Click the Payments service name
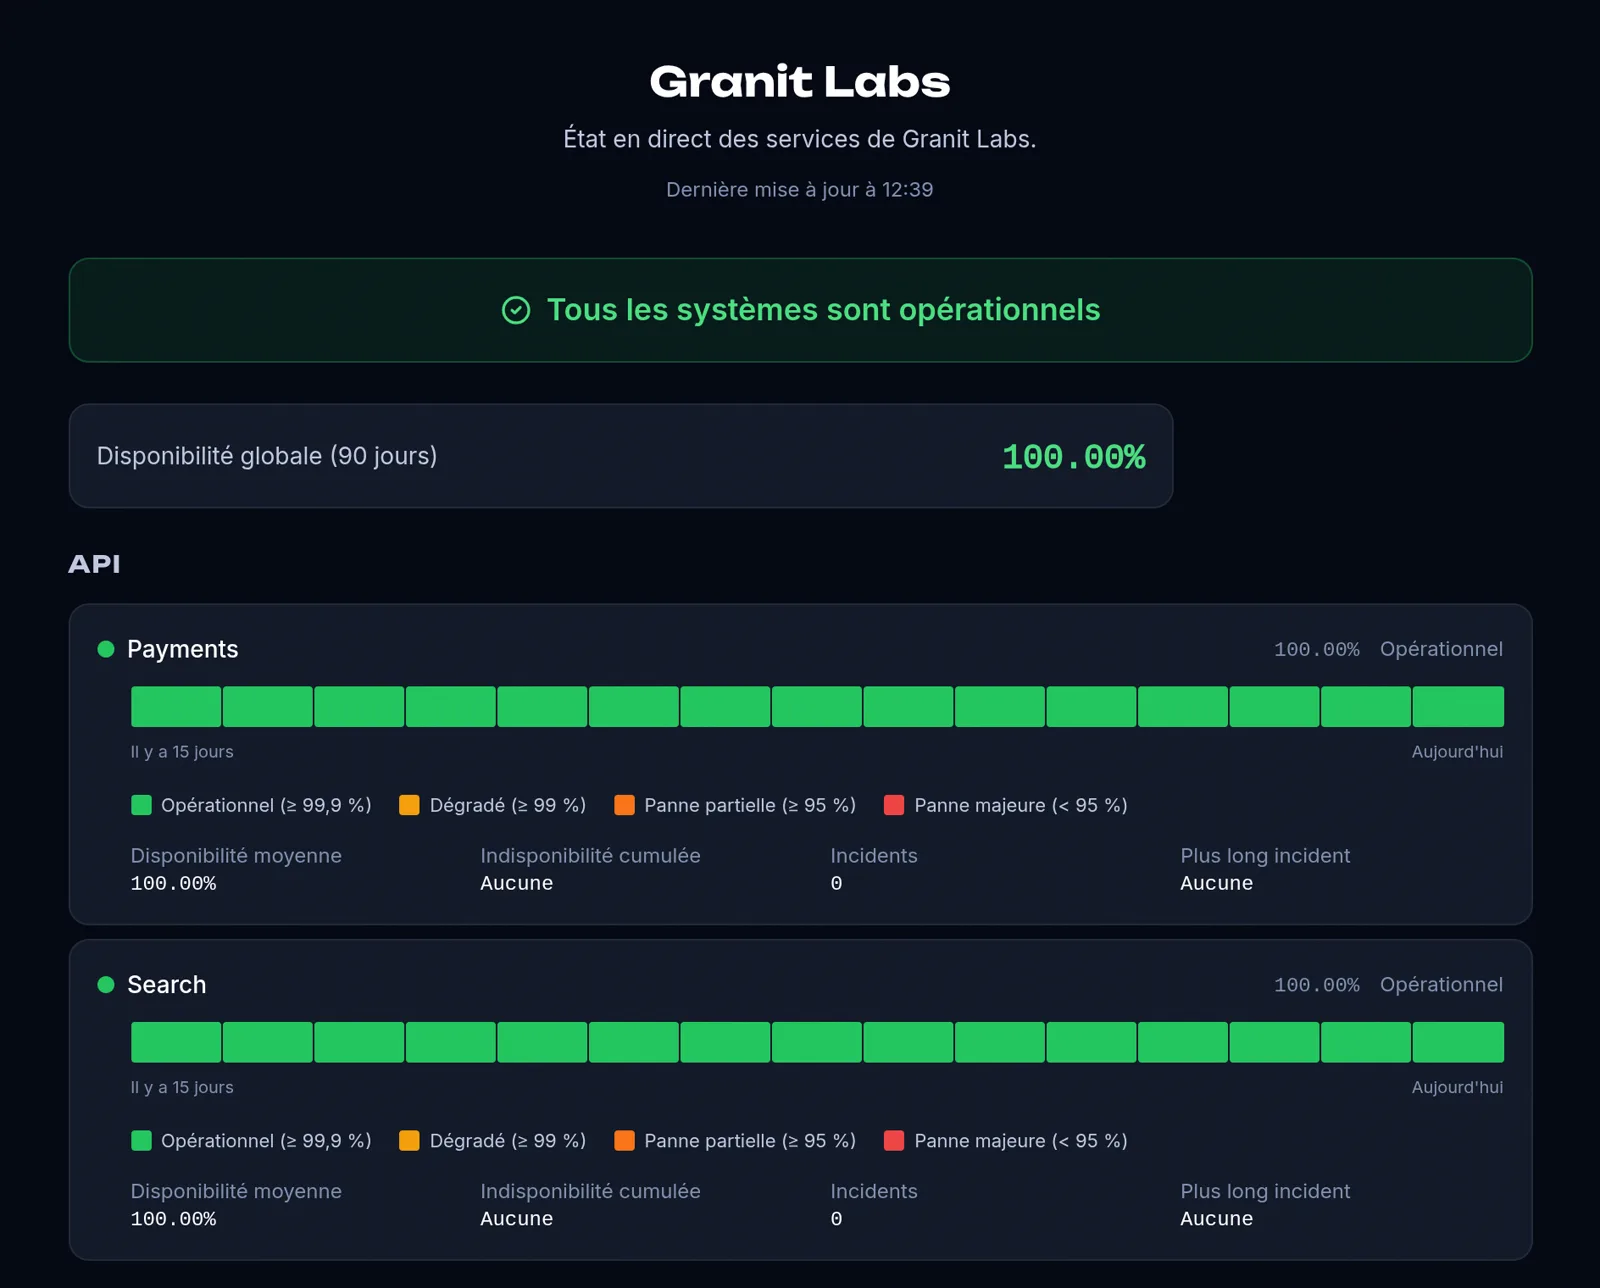The image size is (1600, 1288). point(183,649)
